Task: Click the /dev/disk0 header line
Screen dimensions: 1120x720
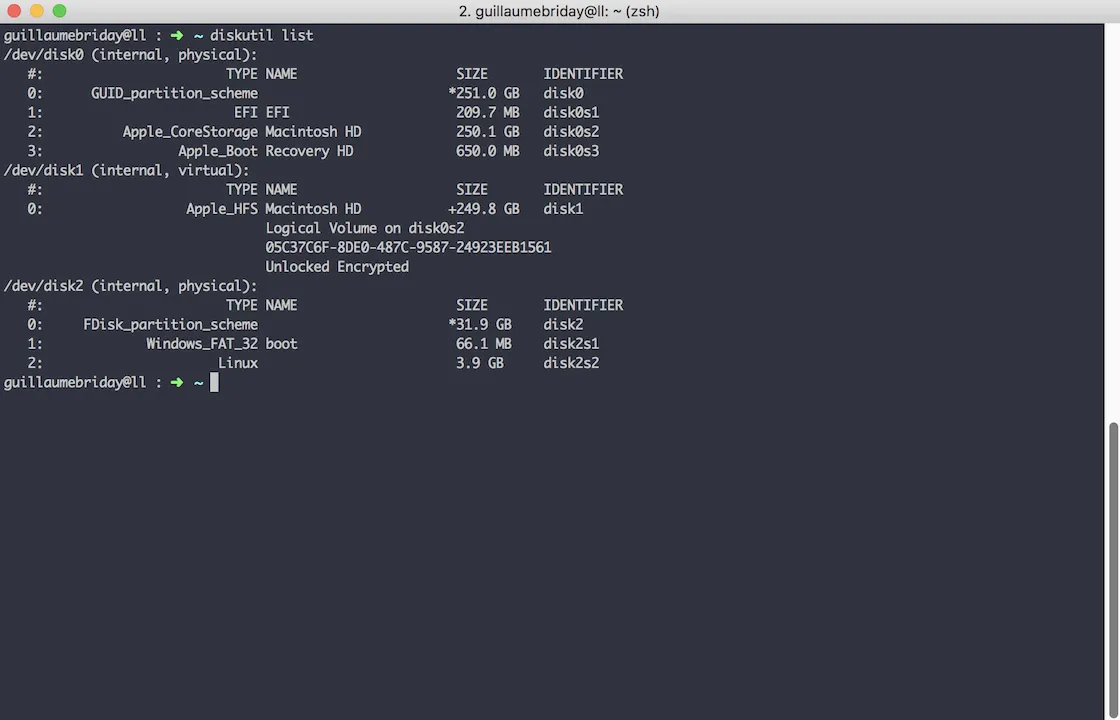Action: [130, 54]
